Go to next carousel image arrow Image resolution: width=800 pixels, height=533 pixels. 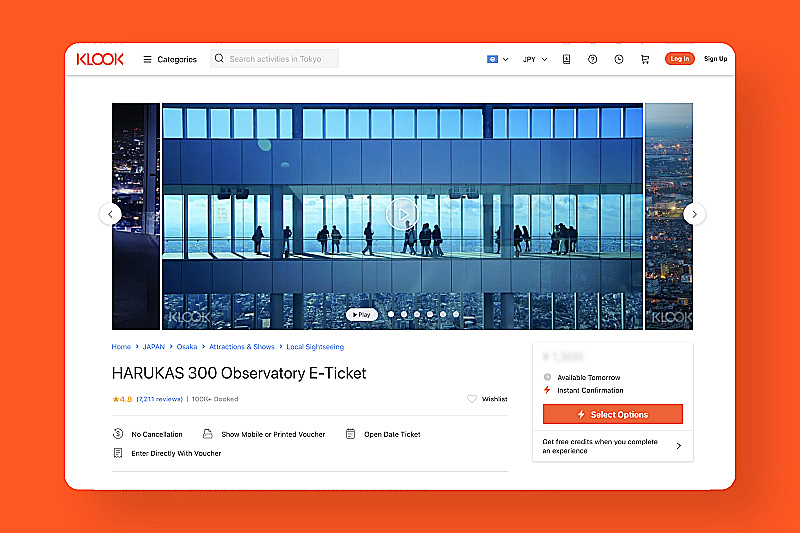click(694, 214)
